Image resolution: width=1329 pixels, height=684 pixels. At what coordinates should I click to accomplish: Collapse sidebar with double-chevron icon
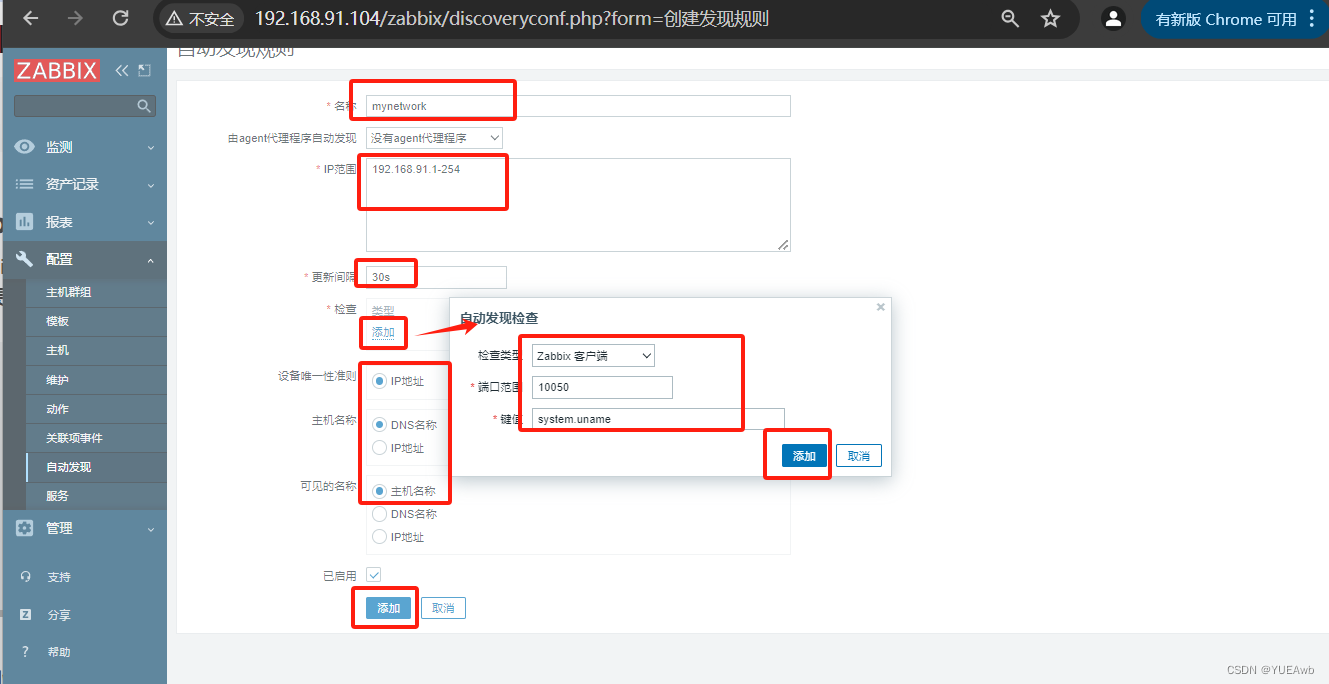122,70
